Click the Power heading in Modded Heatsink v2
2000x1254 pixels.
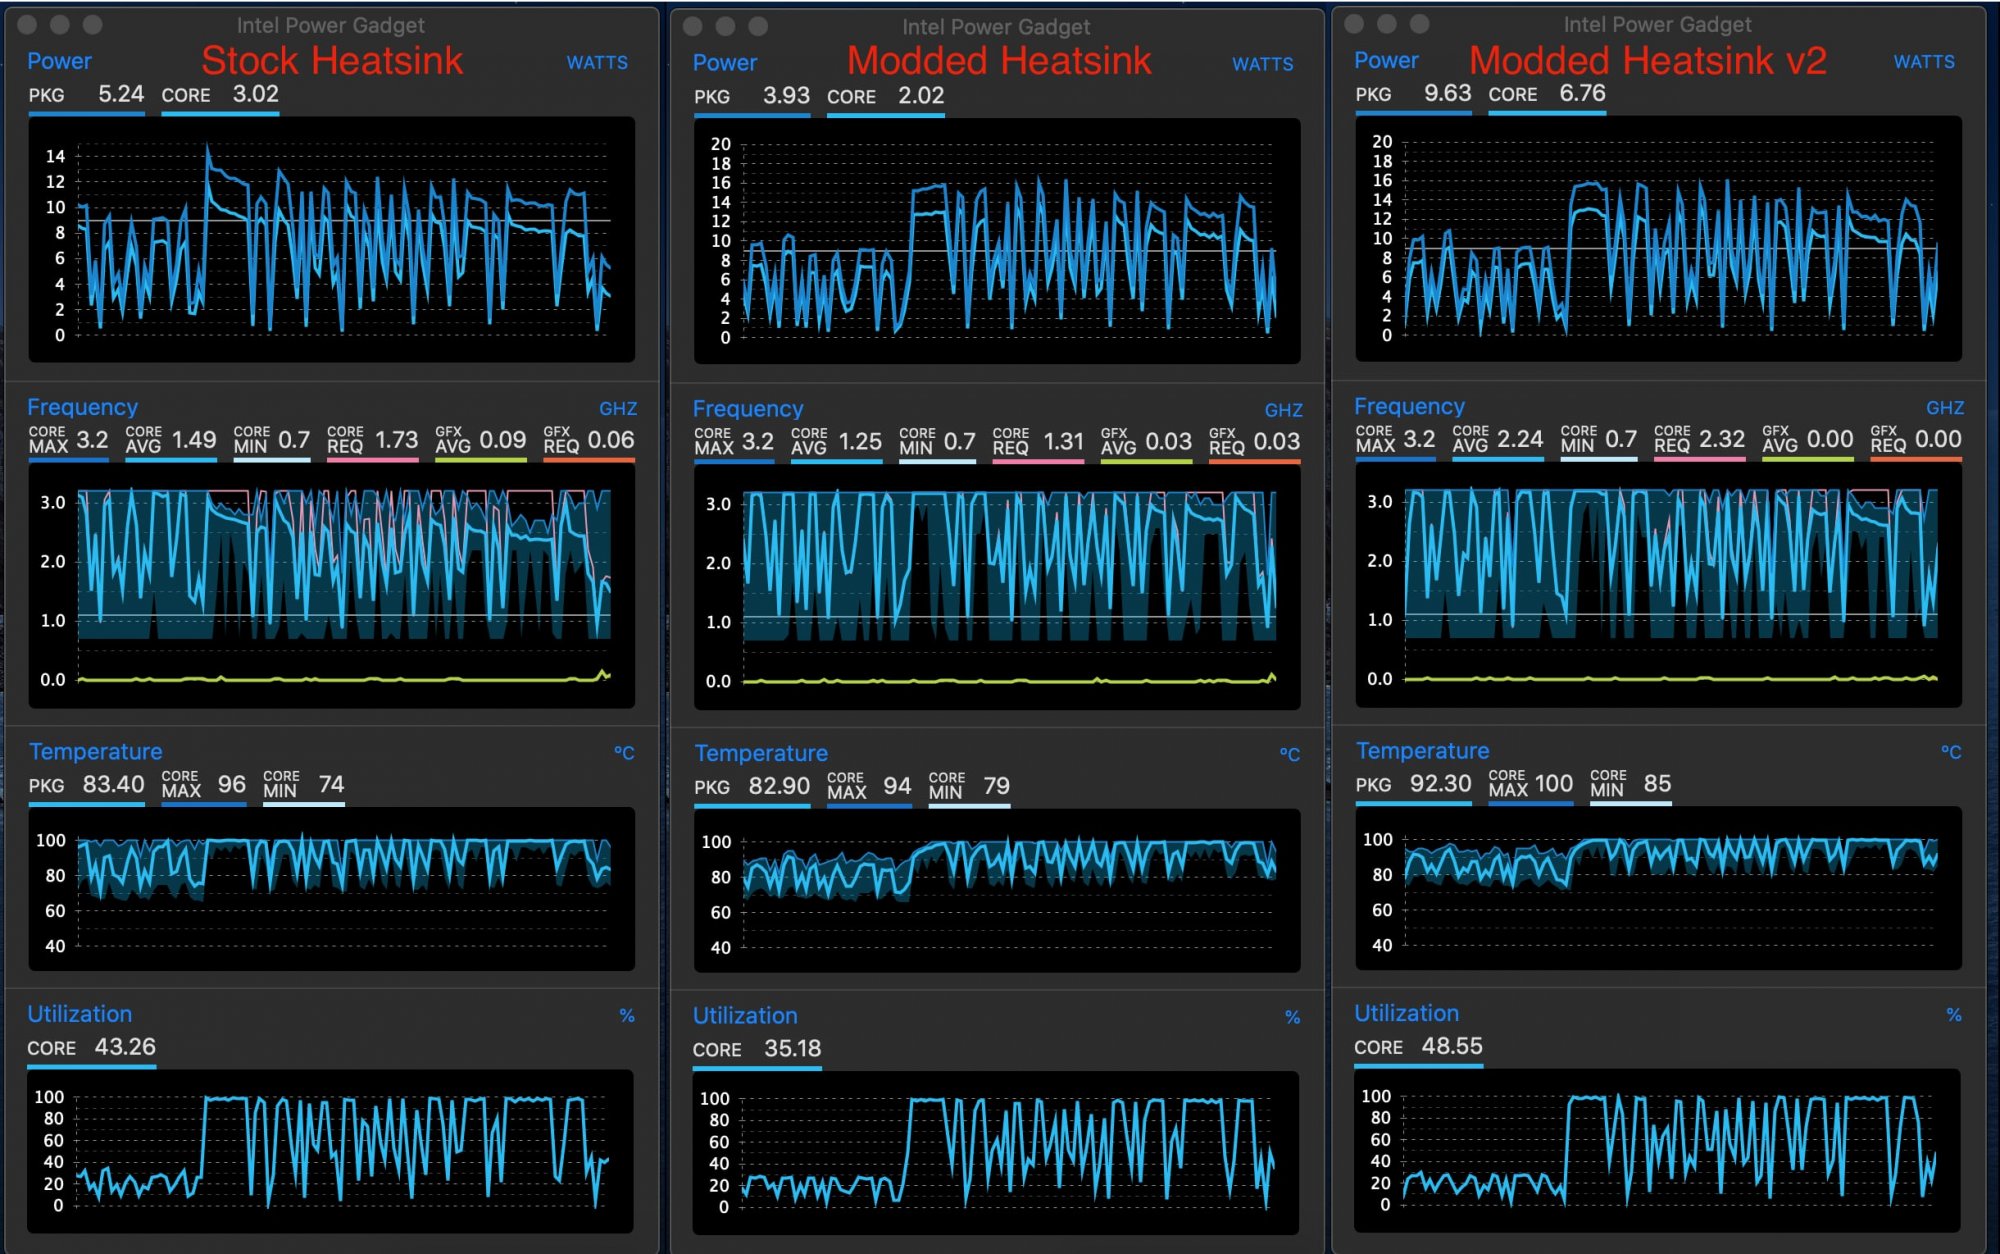click(1386, 61)
